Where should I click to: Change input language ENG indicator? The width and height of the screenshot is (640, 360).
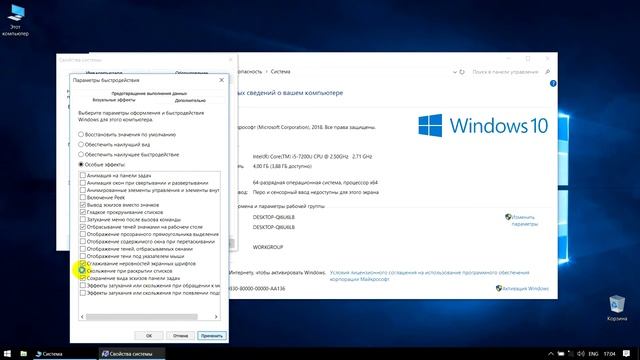[x=593, y=353]
